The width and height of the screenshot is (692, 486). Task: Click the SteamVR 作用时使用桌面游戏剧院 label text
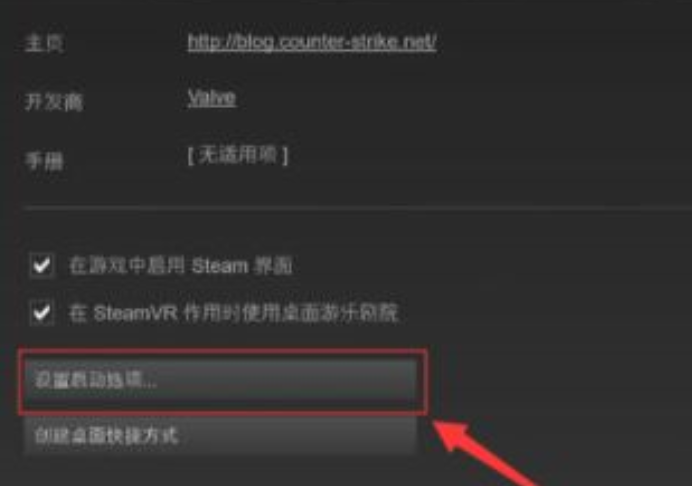(233, 313)
